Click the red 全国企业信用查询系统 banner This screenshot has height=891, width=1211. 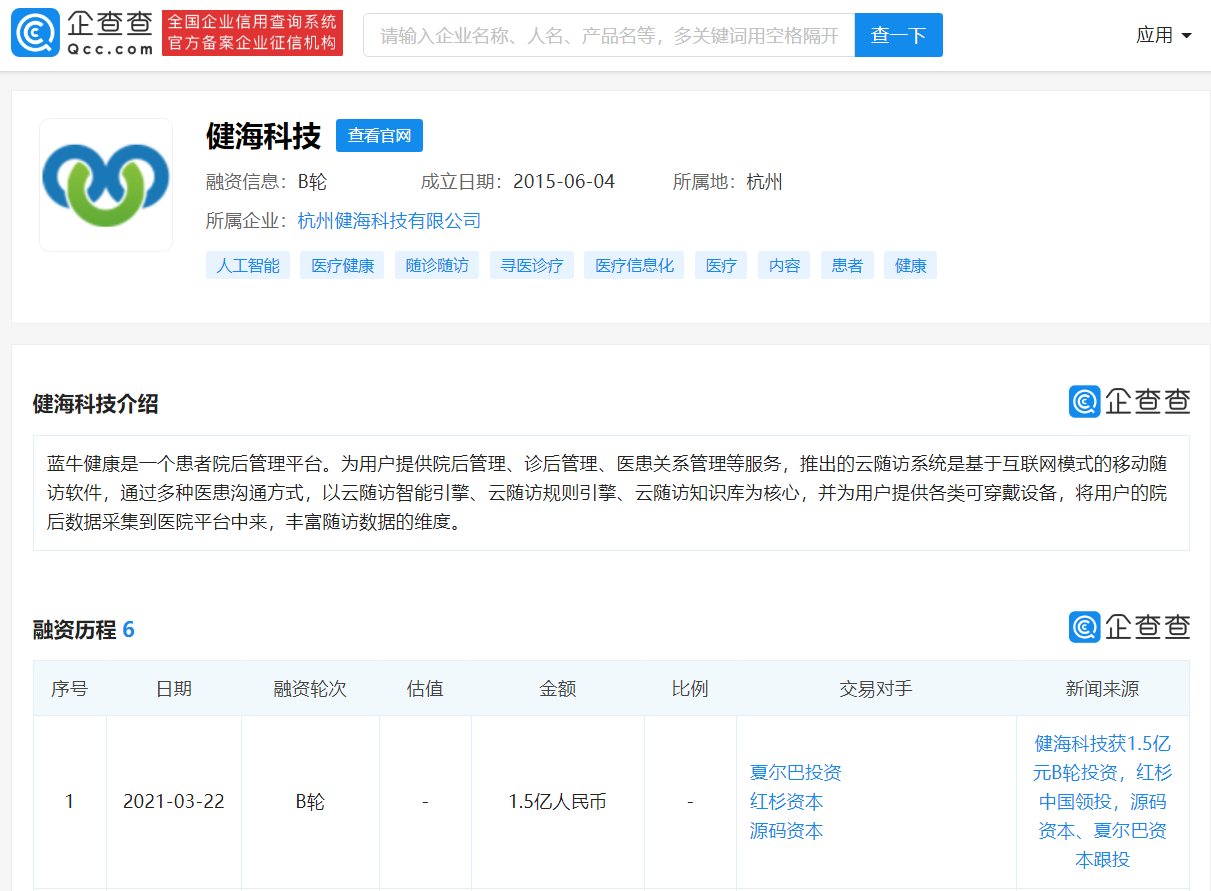[252, 33]
